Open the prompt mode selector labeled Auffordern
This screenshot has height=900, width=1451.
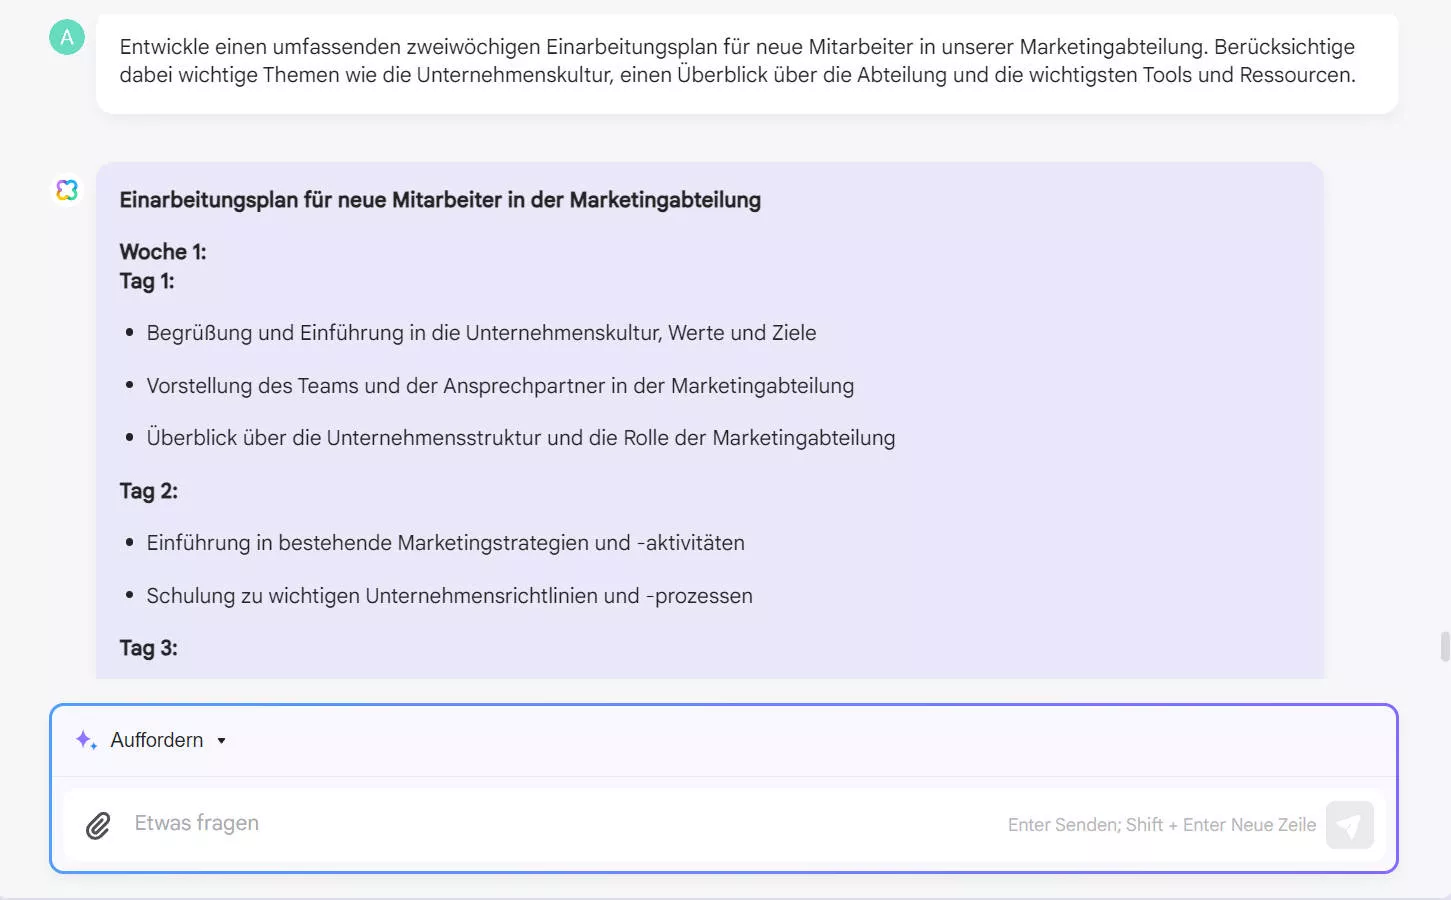tap(155, 739)
